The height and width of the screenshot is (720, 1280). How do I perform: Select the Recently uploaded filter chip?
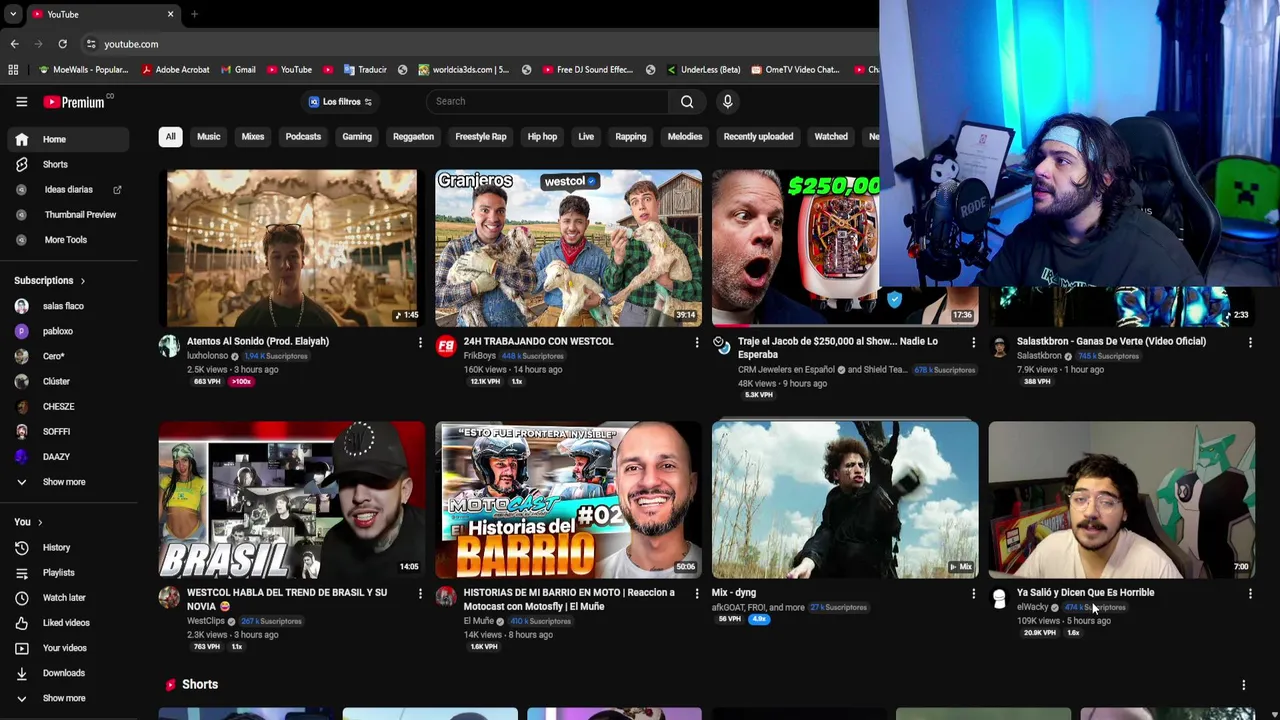tap(758, 137)
